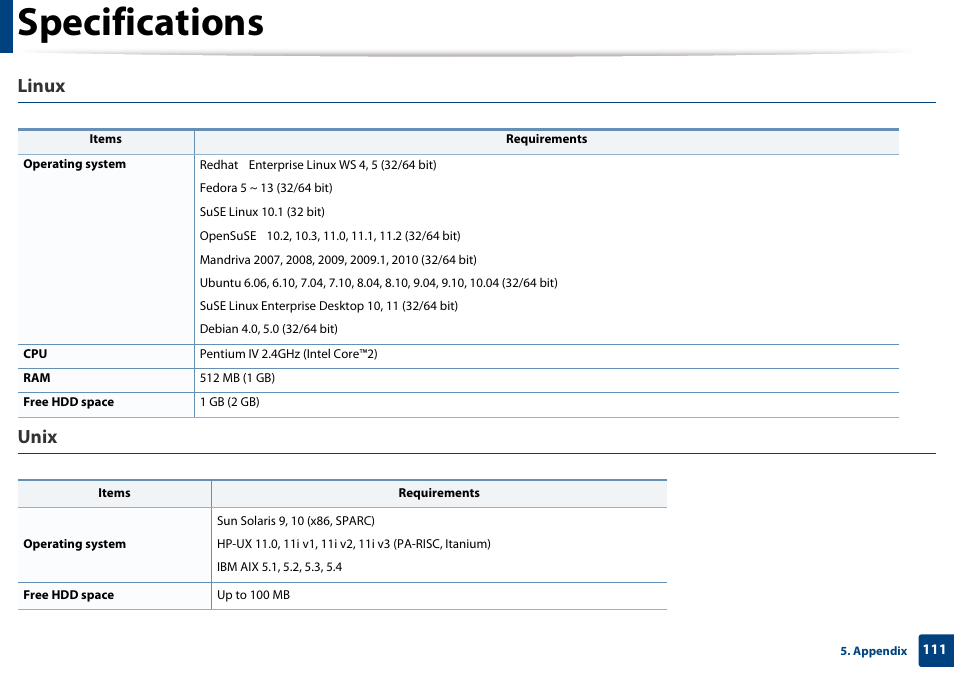The height and width of the screenshot is (675, 954).
Task: Select the Ubuntu versions line in Linux table
Action: tap(378, 282)
